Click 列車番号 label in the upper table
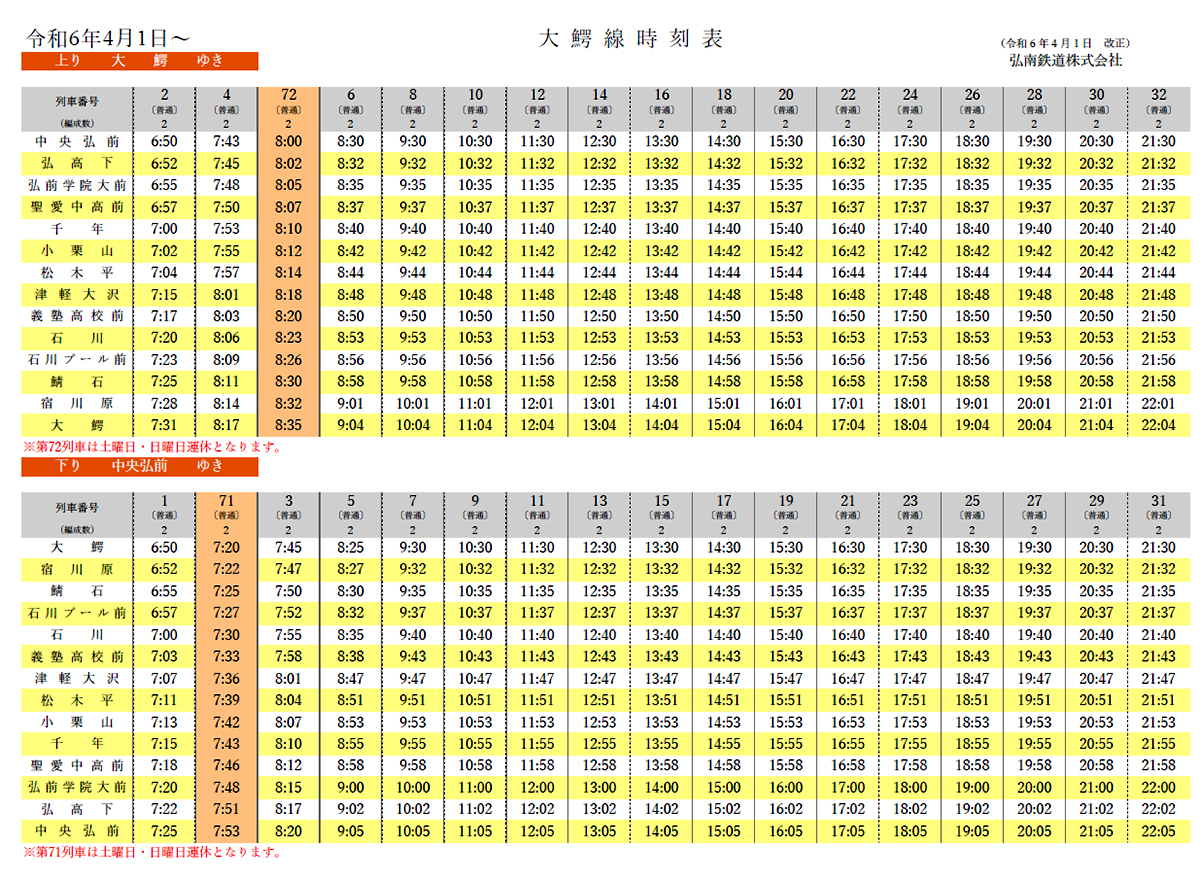This screenshot has height=880, width=1200. (x=77, y=101)
